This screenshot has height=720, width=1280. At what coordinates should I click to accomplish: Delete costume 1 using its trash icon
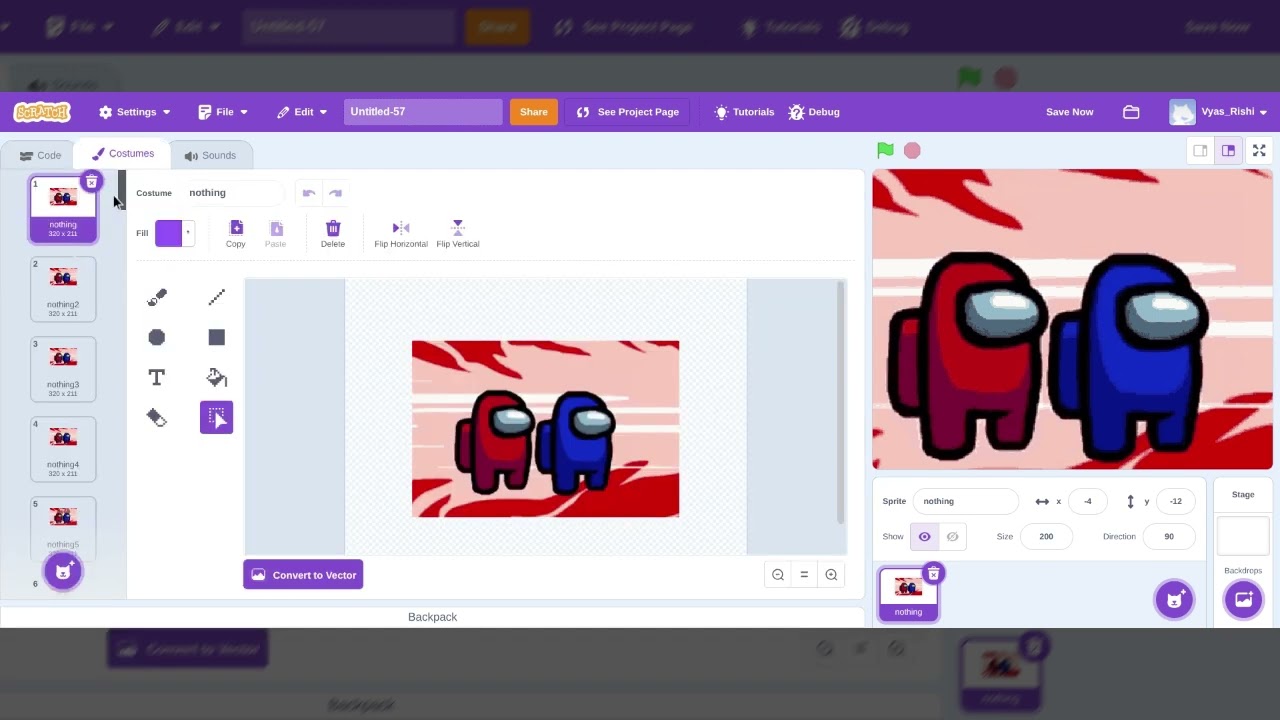click(x=91, y=181)
